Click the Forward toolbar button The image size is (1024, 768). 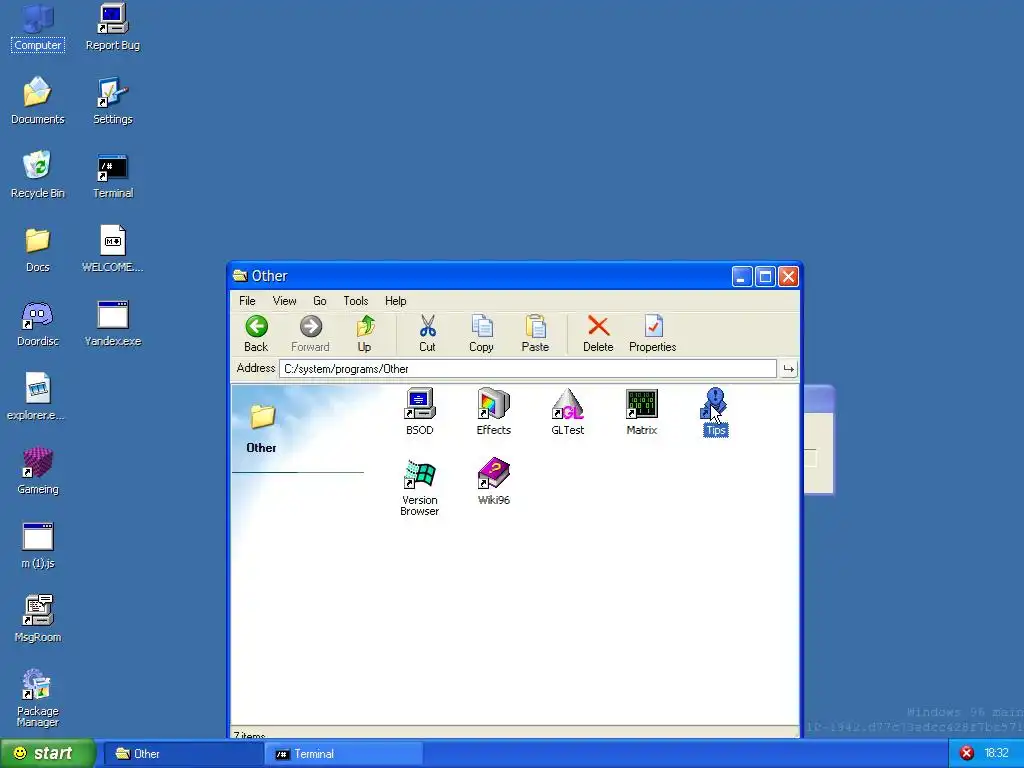tap(310, 334)
